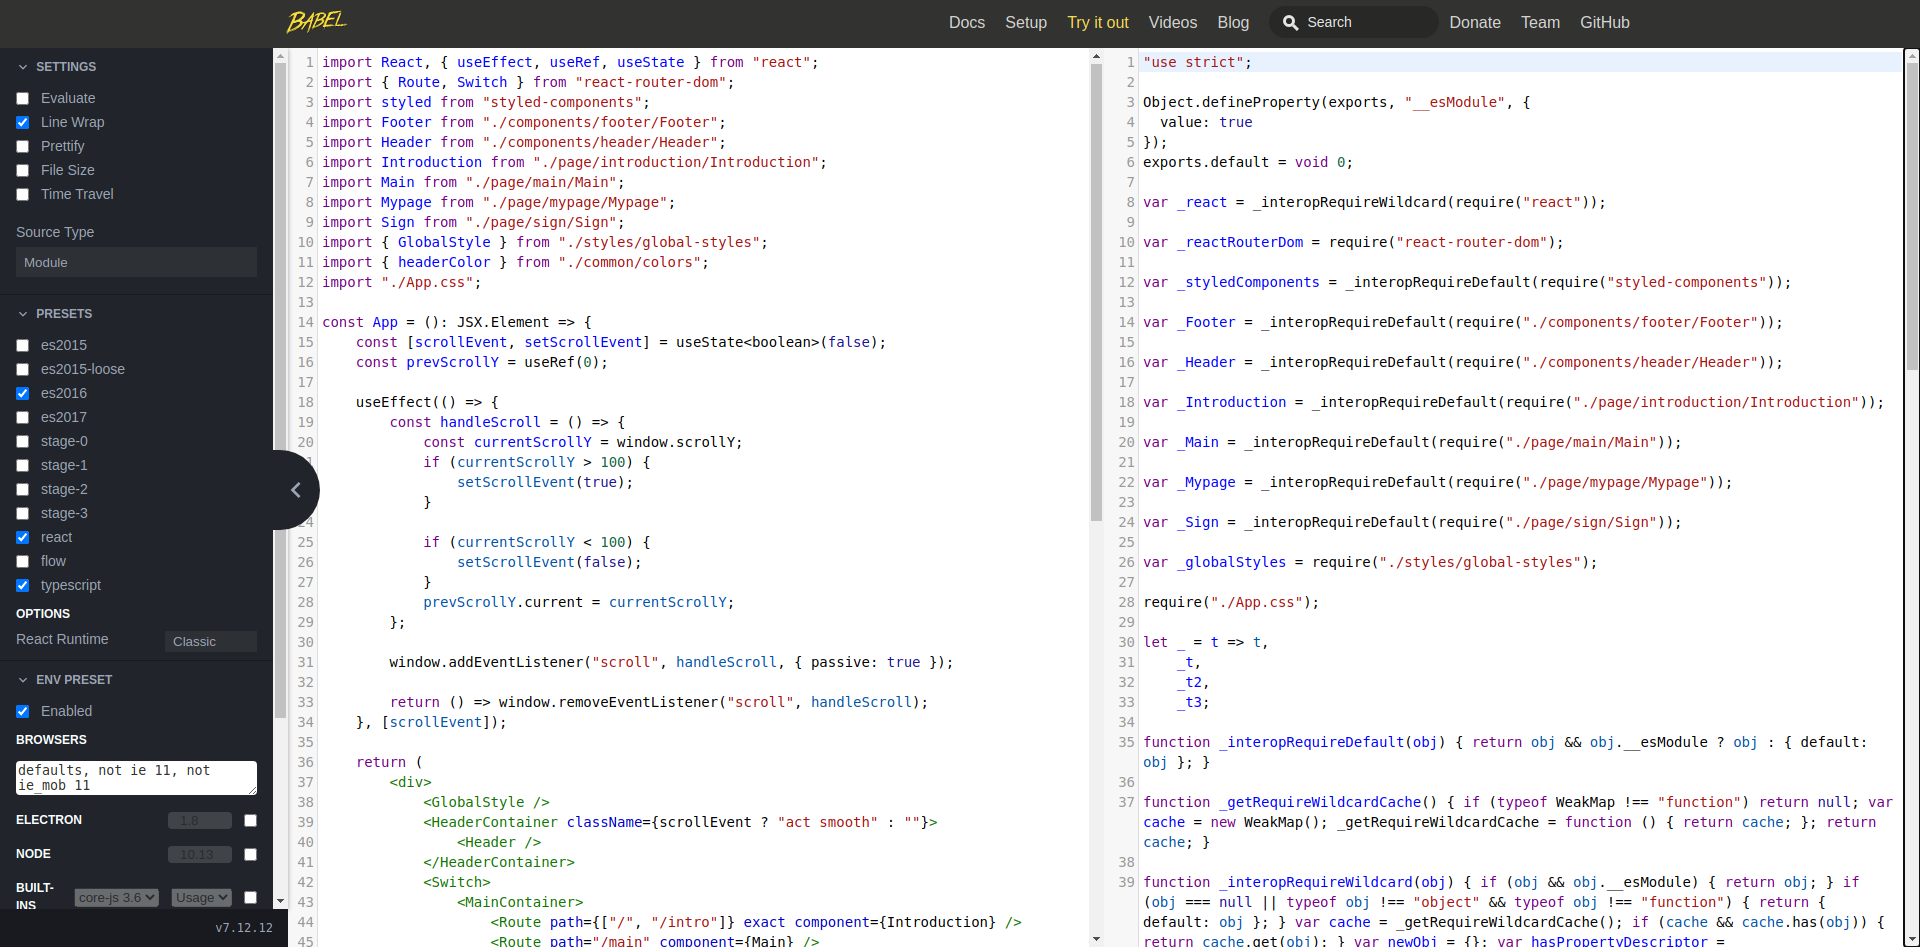Check the stage-1 preset
Image resolution: width=1920 pixels, height=947 pixels.
point(23,466)
